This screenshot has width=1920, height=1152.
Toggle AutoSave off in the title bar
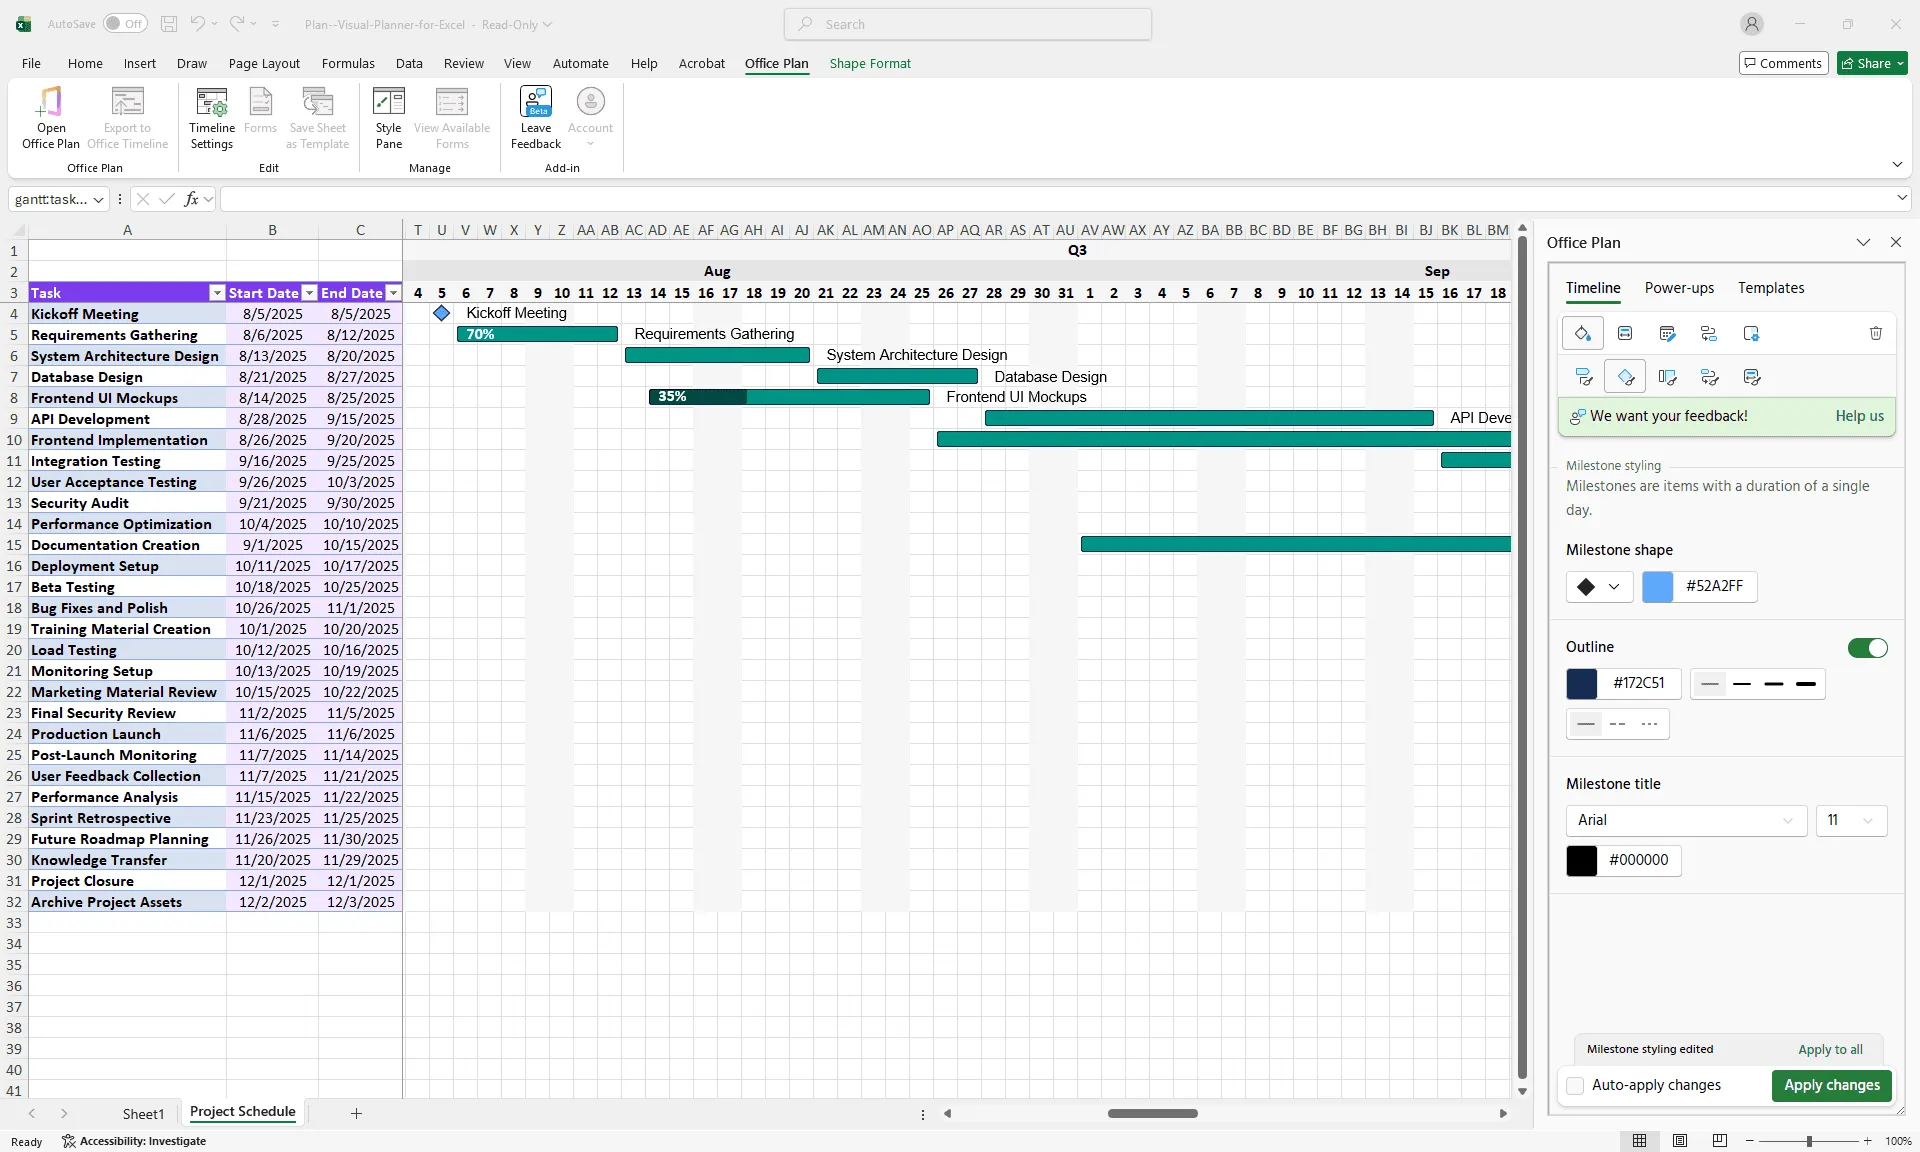pos(125,23)
